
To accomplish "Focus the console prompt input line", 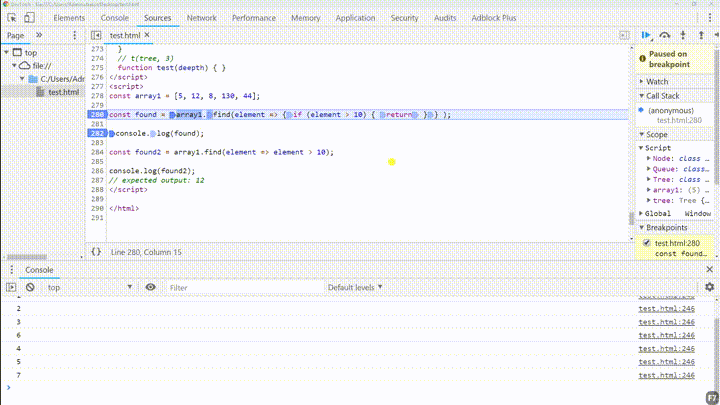I will 358,388.
